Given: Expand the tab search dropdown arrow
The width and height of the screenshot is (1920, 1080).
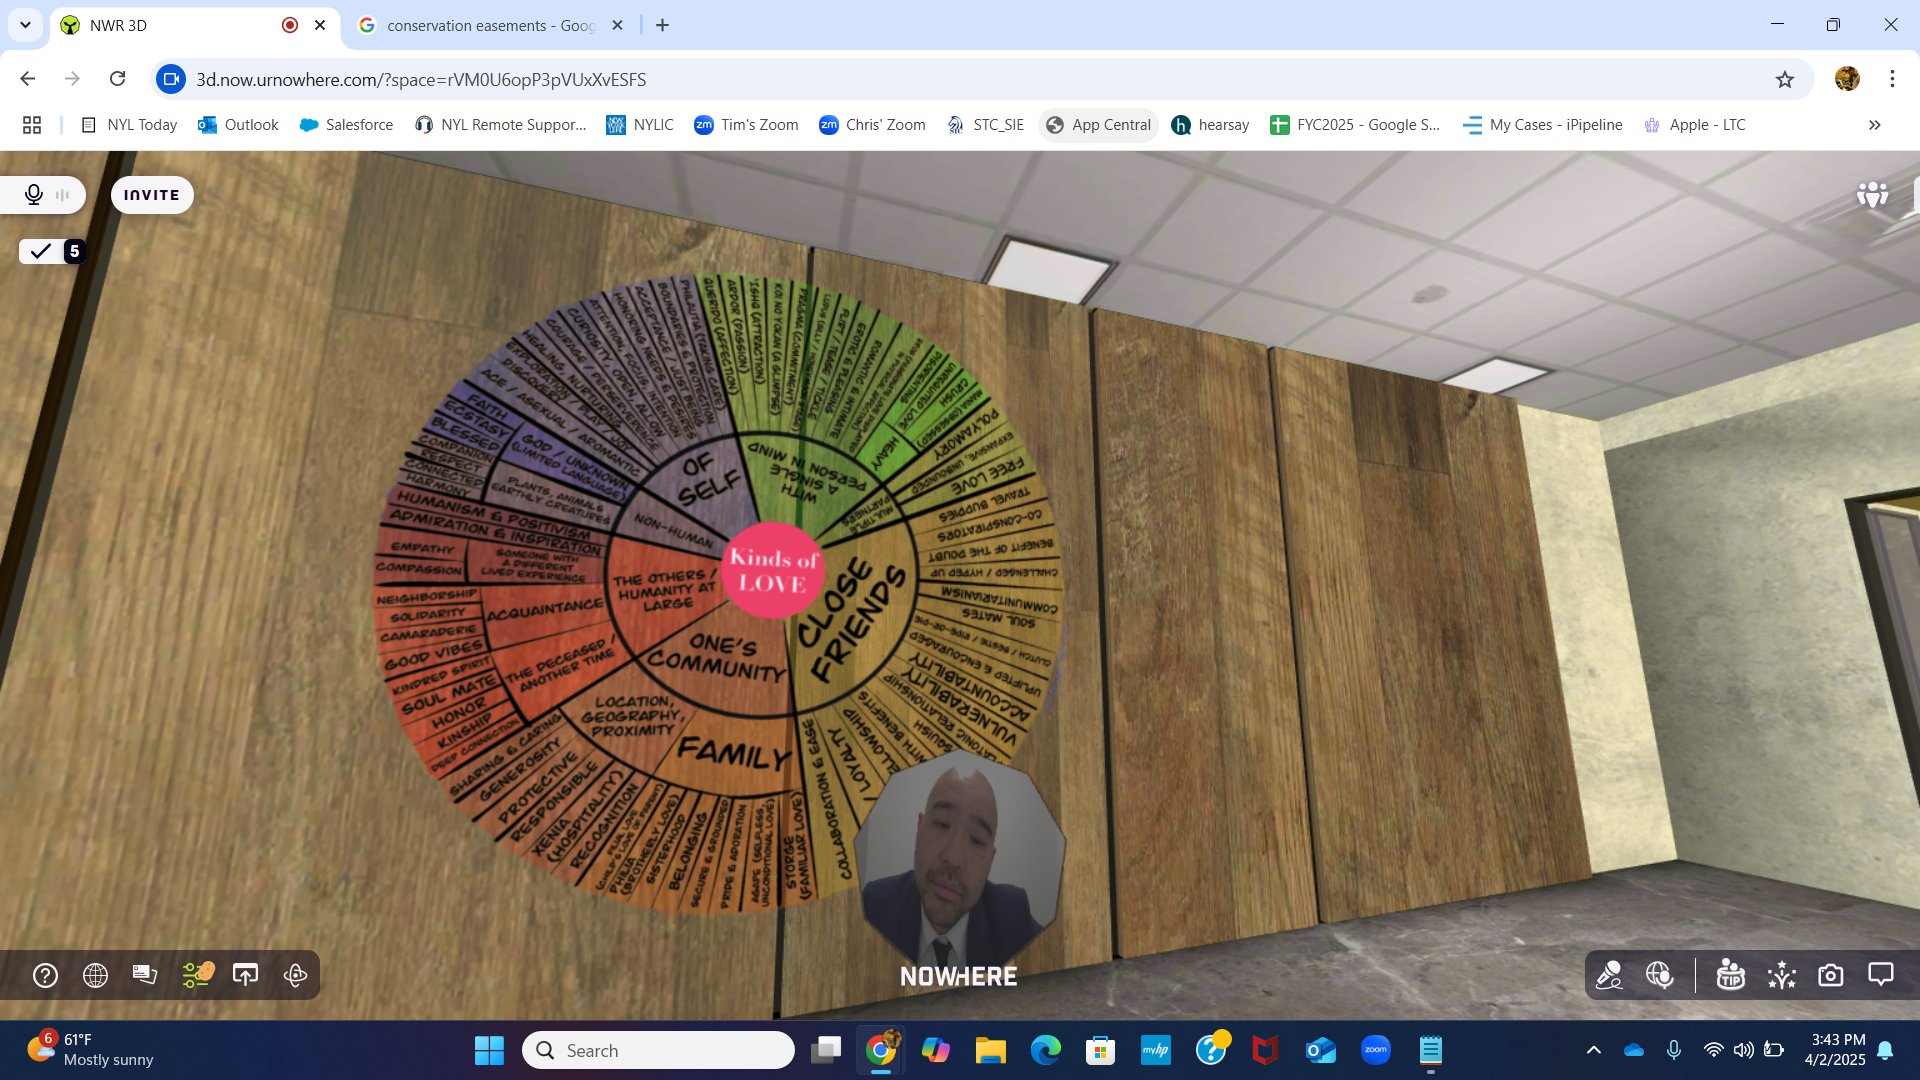Looking at the screenshot, I should (x=25, y=25).
